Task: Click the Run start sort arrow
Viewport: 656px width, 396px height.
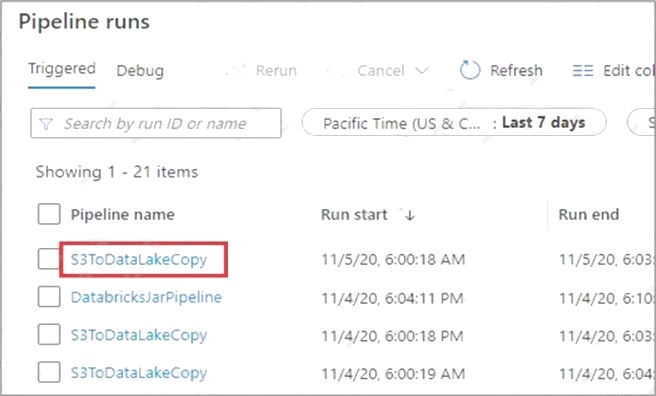Action: pyautogui.click(x=410, y=215)
